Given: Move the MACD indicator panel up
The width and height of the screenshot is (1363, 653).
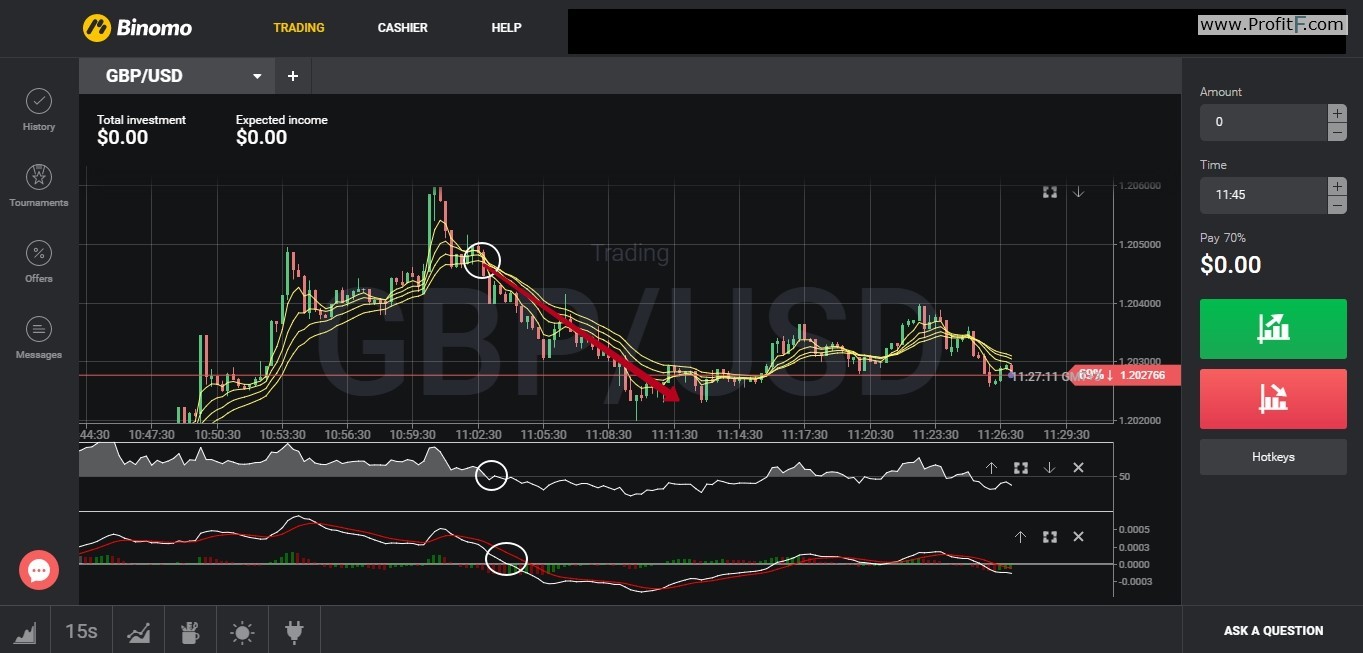Looking at the screenshot, I should pyautogui.click(x=1020, y=537).
